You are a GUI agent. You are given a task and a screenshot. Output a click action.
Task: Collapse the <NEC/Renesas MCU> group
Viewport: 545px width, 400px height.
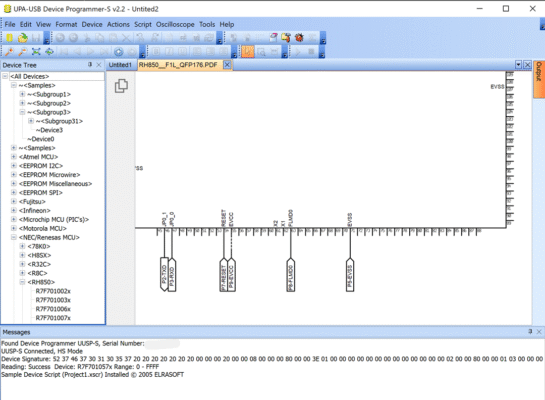coord(14,237)
